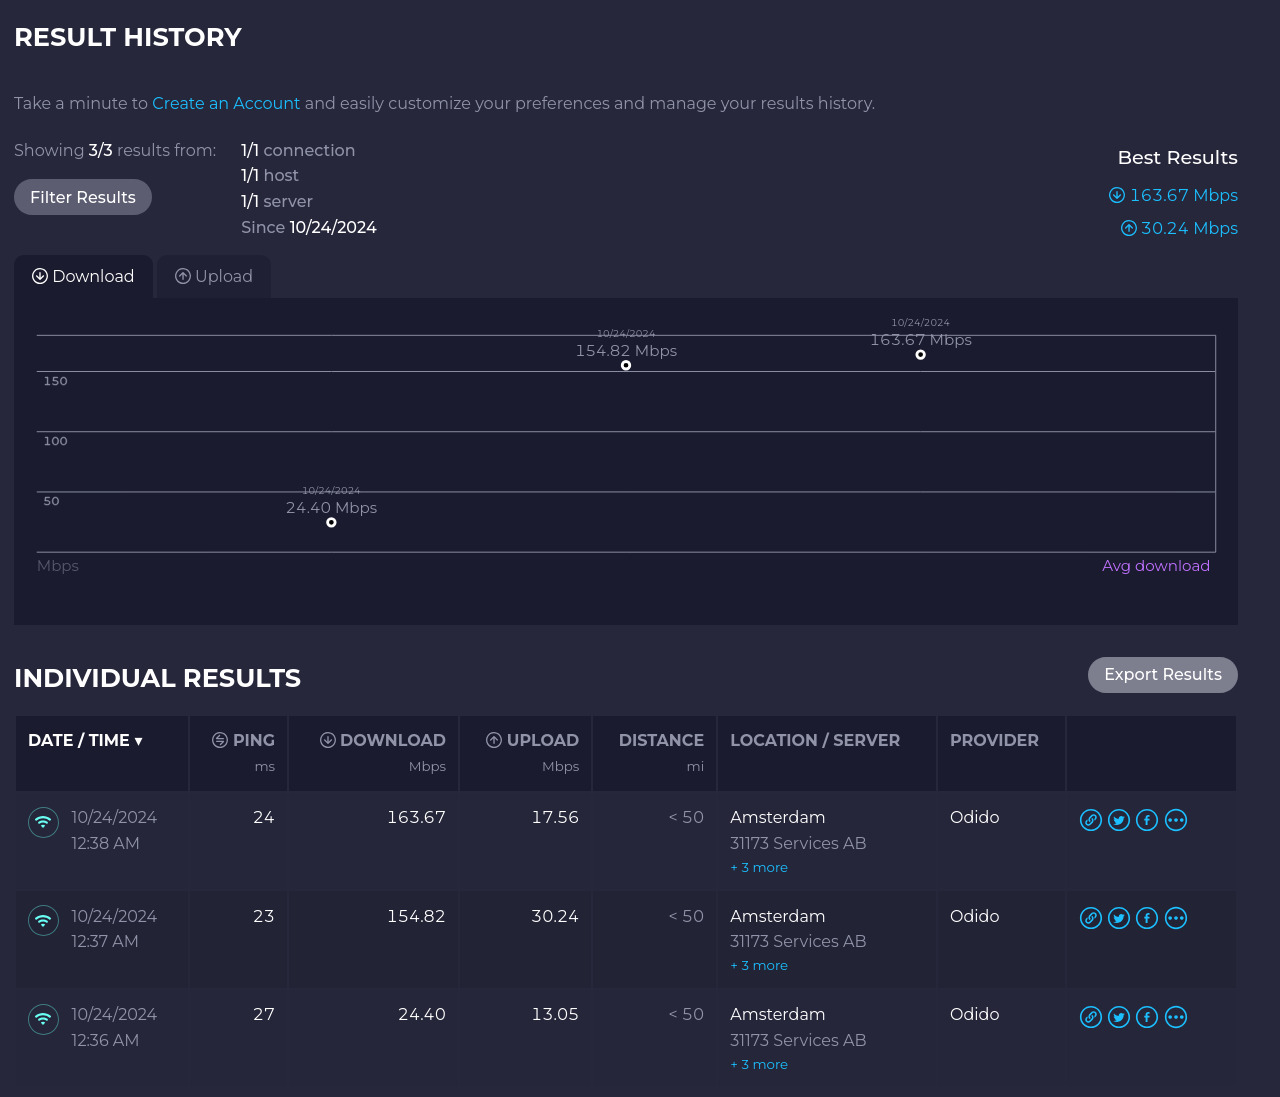Image resolution: width=1280 pixels, height=1097 pixels.
Task: Open more options for 12:36 AM result
Action: [x=1176, y=1017]
